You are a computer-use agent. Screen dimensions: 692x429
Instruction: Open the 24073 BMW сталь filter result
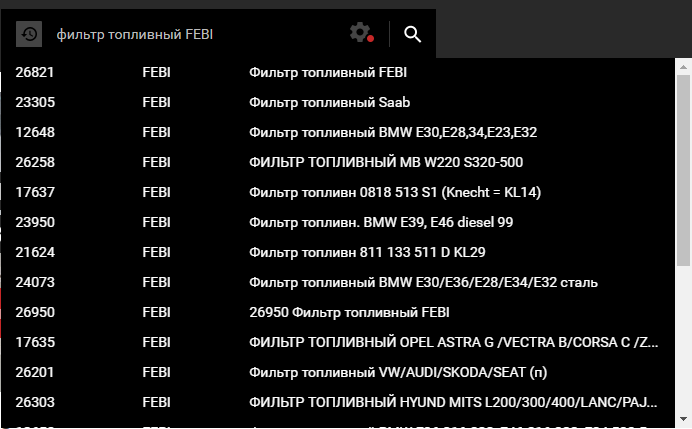pos(338,282)
